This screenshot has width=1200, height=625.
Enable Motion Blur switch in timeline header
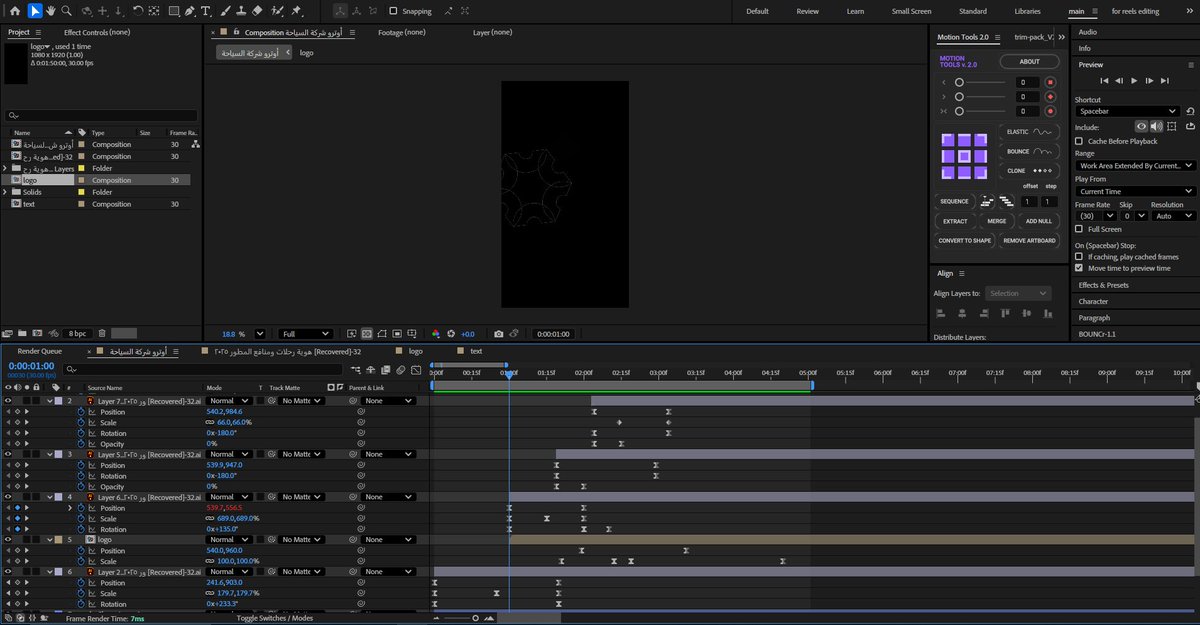(401, 370)
